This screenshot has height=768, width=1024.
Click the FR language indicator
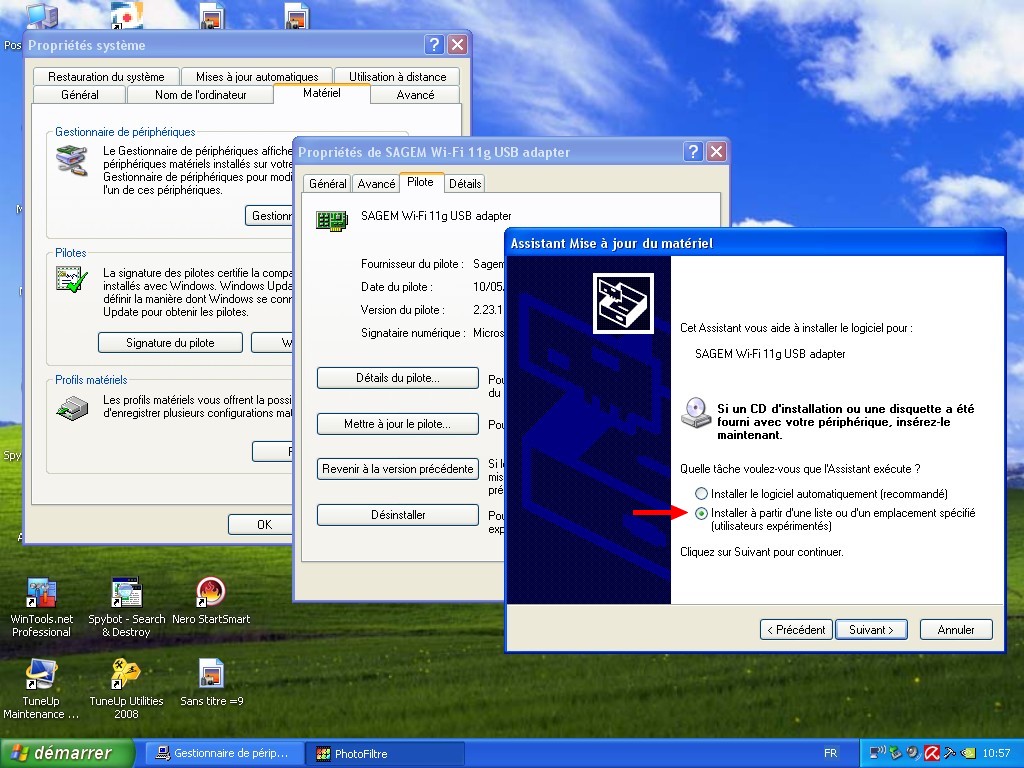[x=830, y=753]
